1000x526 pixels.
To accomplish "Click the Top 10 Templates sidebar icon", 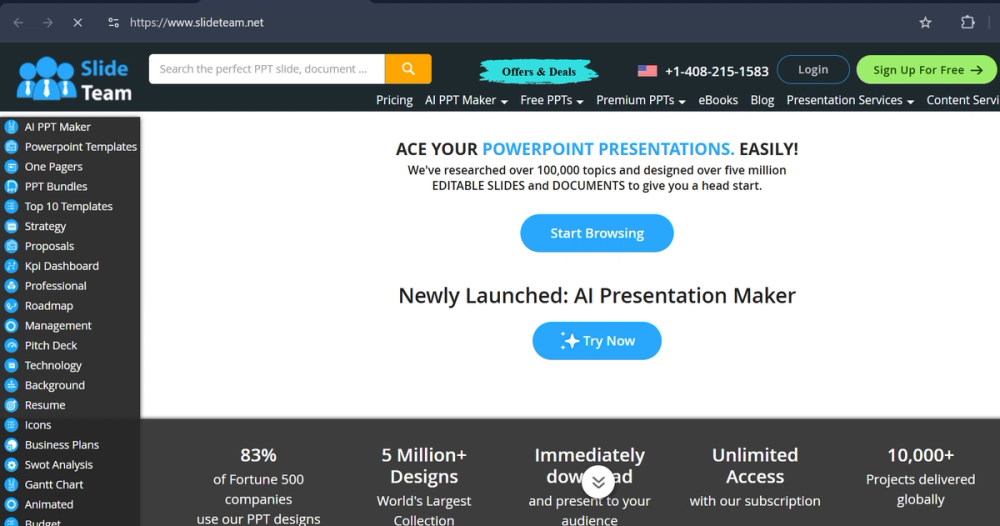I will point(11,206).
